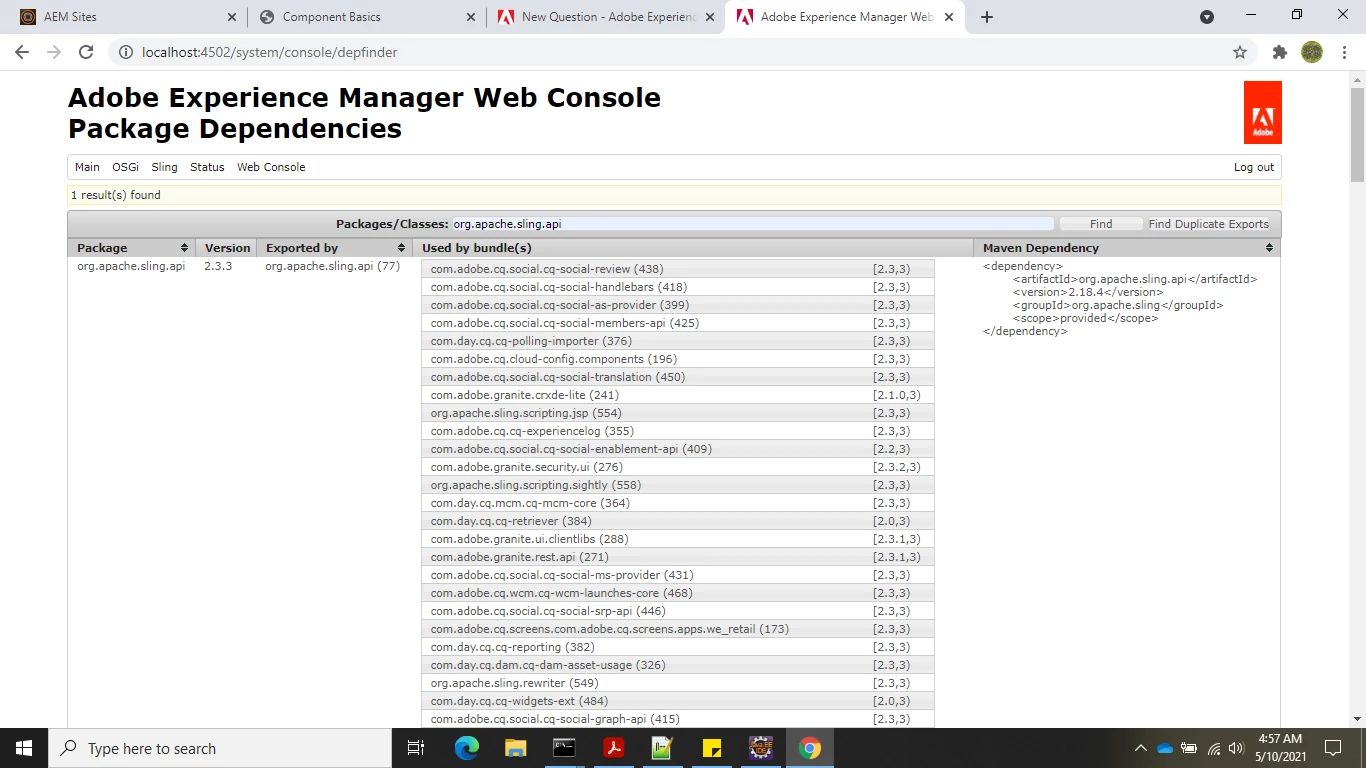Select the com.adobe.granite.crxde-lite (241) row
This screenshot has width=1366, height=768.
click(678, 395)
